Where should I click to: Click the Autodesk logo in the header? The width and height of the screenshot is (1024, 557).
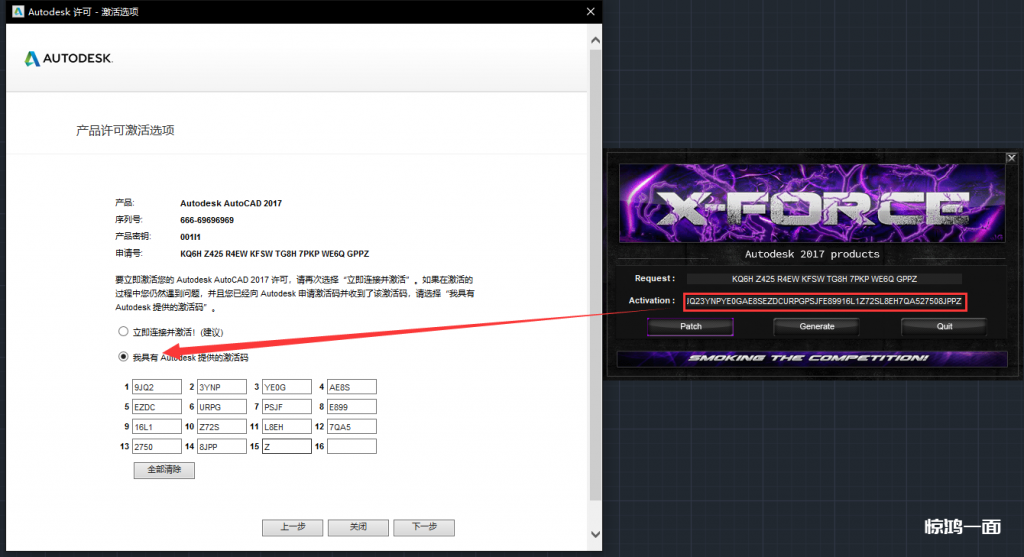pyautogui.click(x=69, y=59)
